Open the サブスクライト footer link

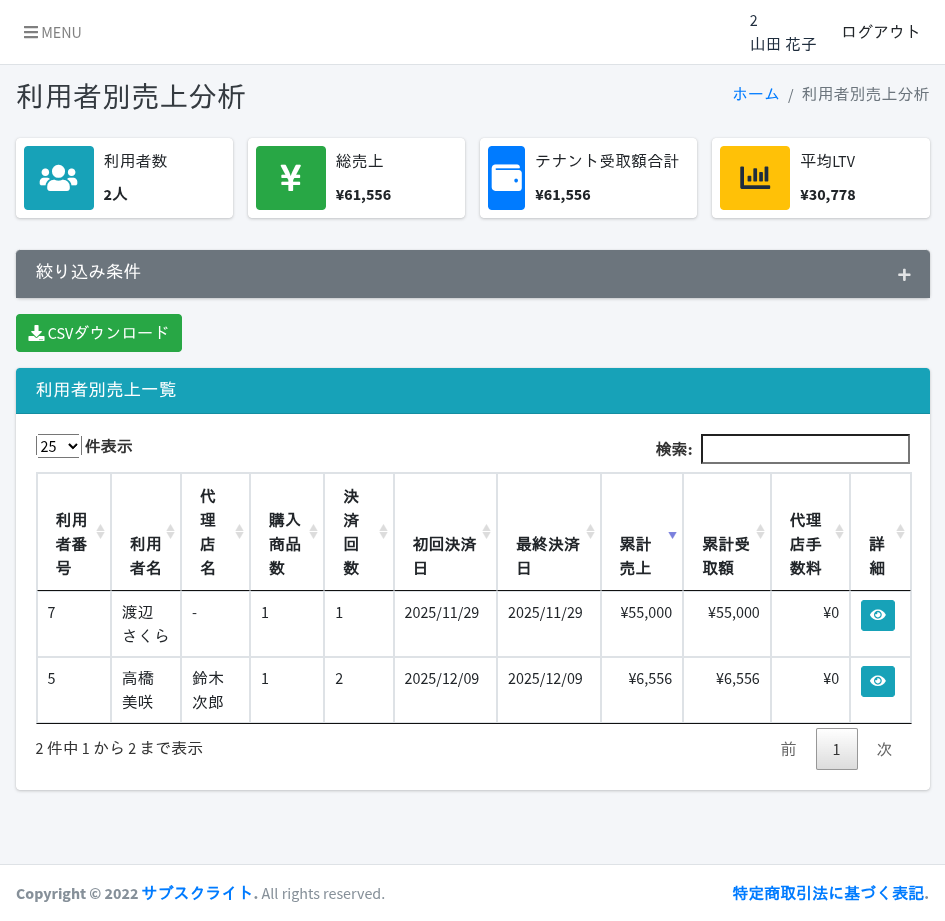tap(198, 893)
